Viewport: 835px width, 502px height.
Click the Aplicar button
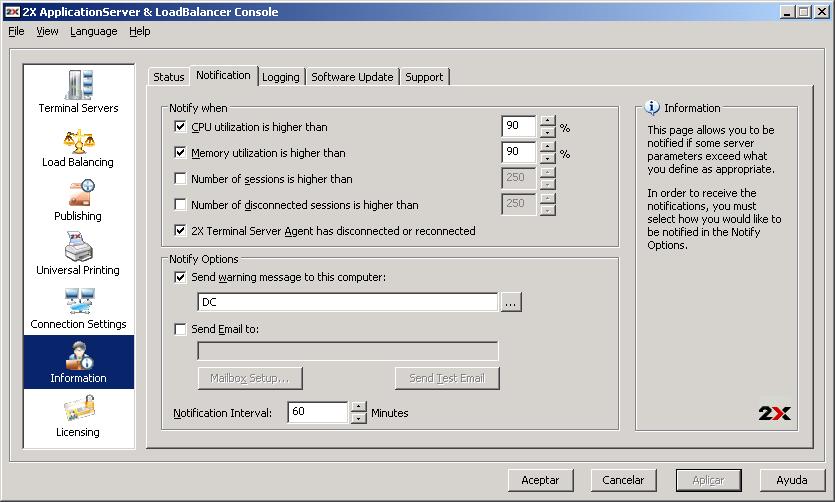[708, 480]
